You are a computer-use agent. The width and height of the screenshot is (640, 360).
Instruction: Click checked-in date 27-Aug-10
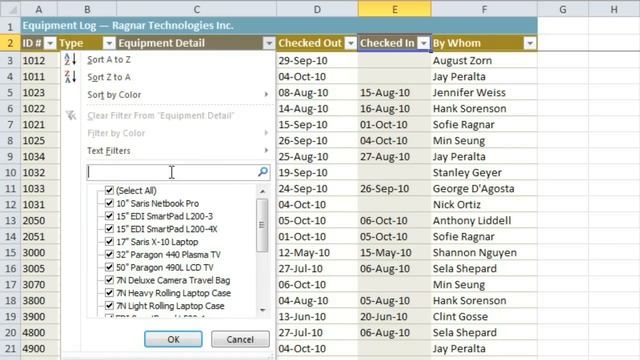(x=395, y=157)
